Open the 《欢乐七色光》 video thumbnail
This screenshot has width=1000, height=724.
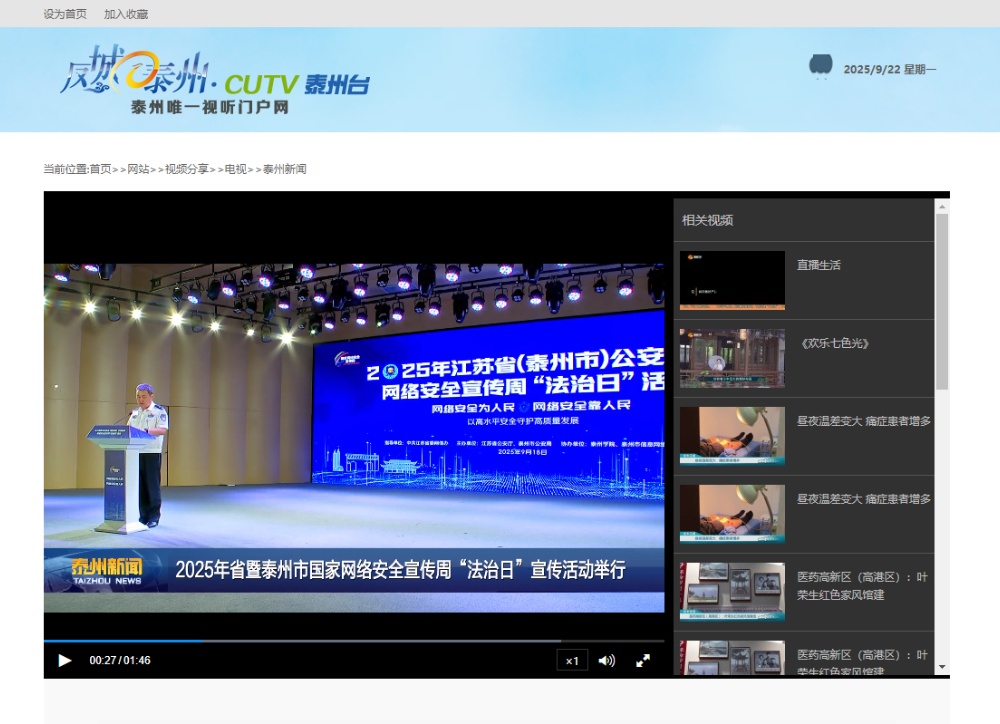click(732, 358)
